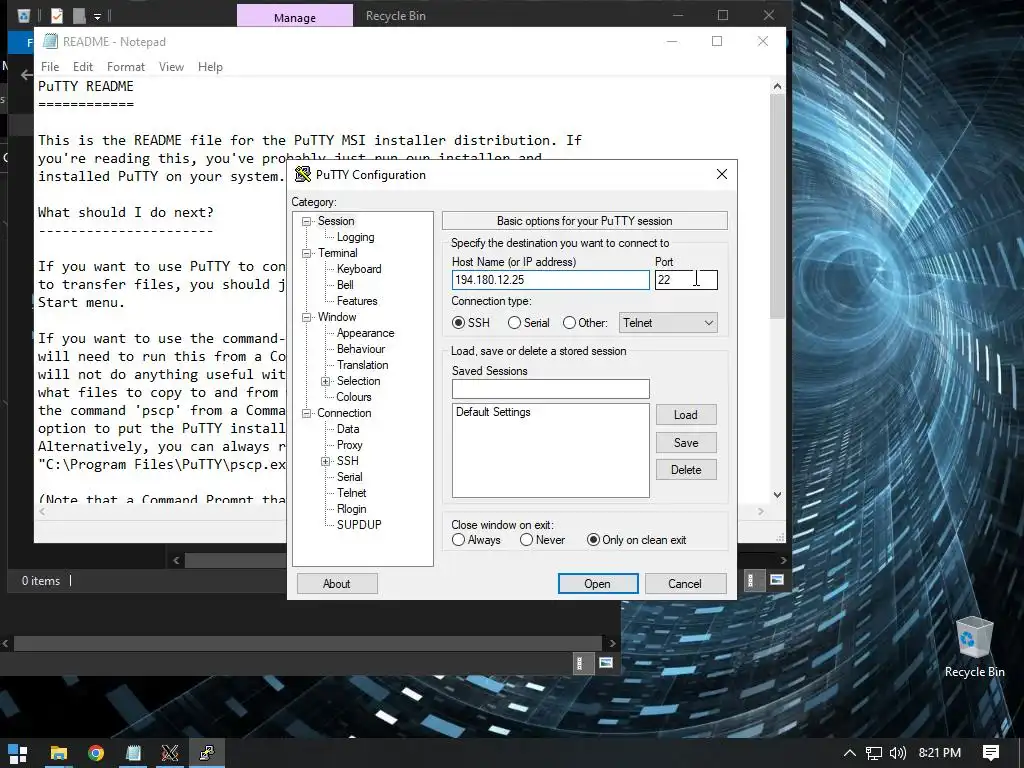Show hidden system tray icons
Image resolution: width=1024 pixels, height=768 pixels.
coord(850,753)
